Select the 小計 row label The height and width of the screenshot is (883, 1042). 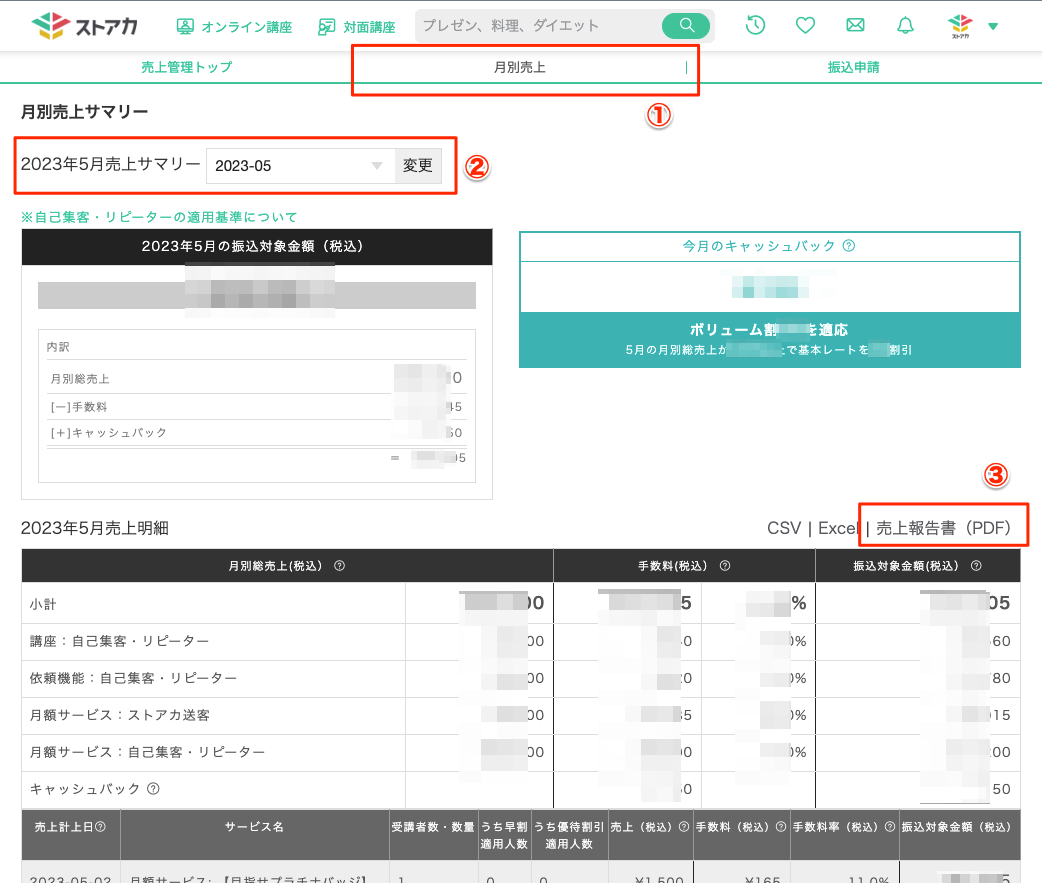(43, 604)
